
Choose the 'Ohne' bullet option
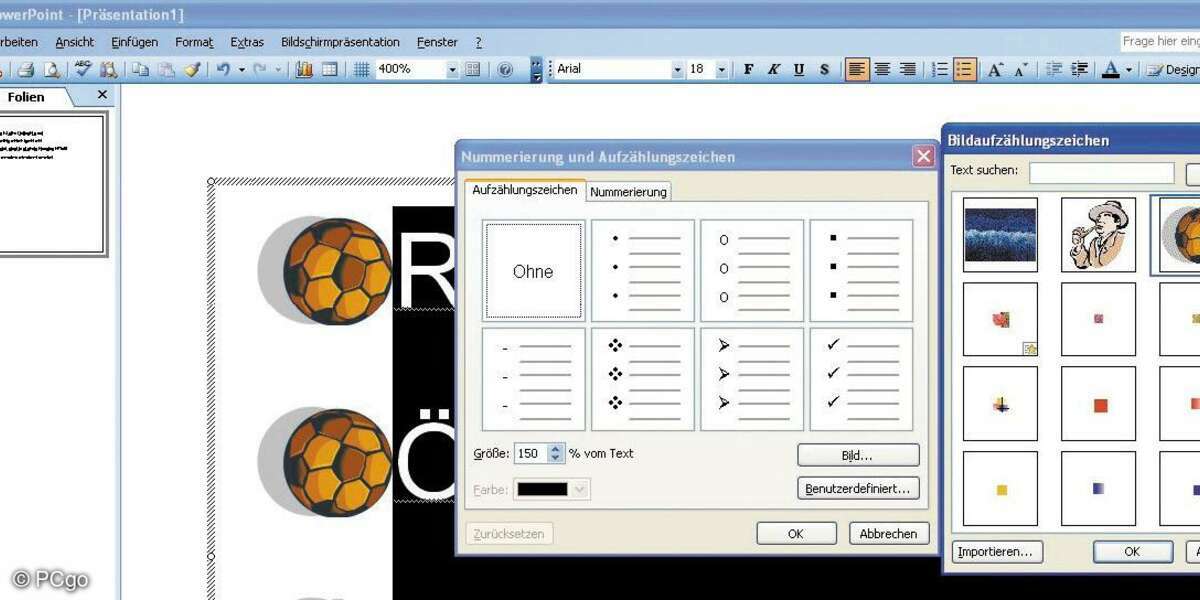pos(532,270)
